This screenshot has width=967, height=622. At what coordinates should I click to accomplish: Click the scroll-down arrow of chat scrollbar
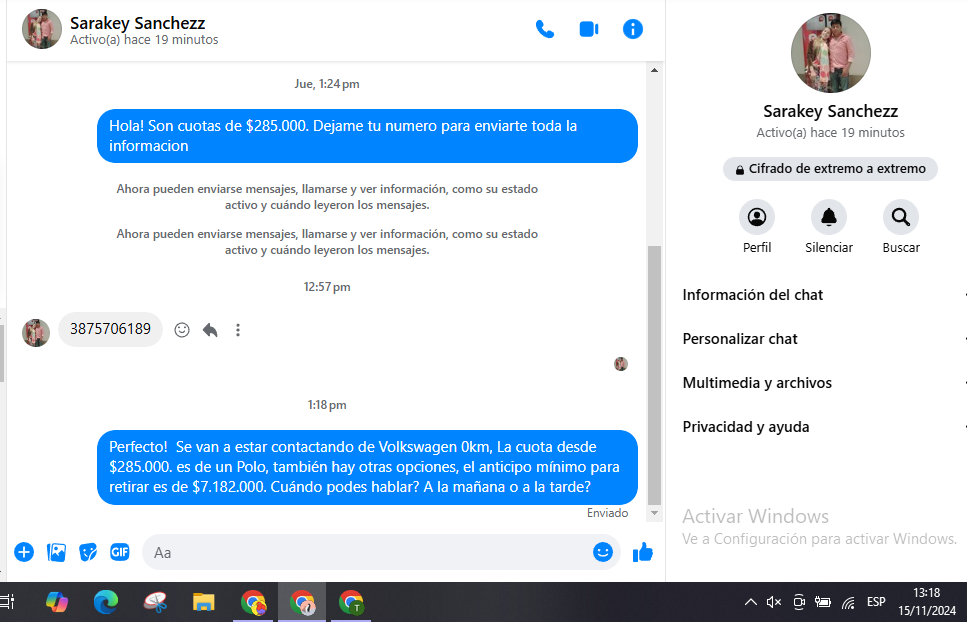click(654, 513)
